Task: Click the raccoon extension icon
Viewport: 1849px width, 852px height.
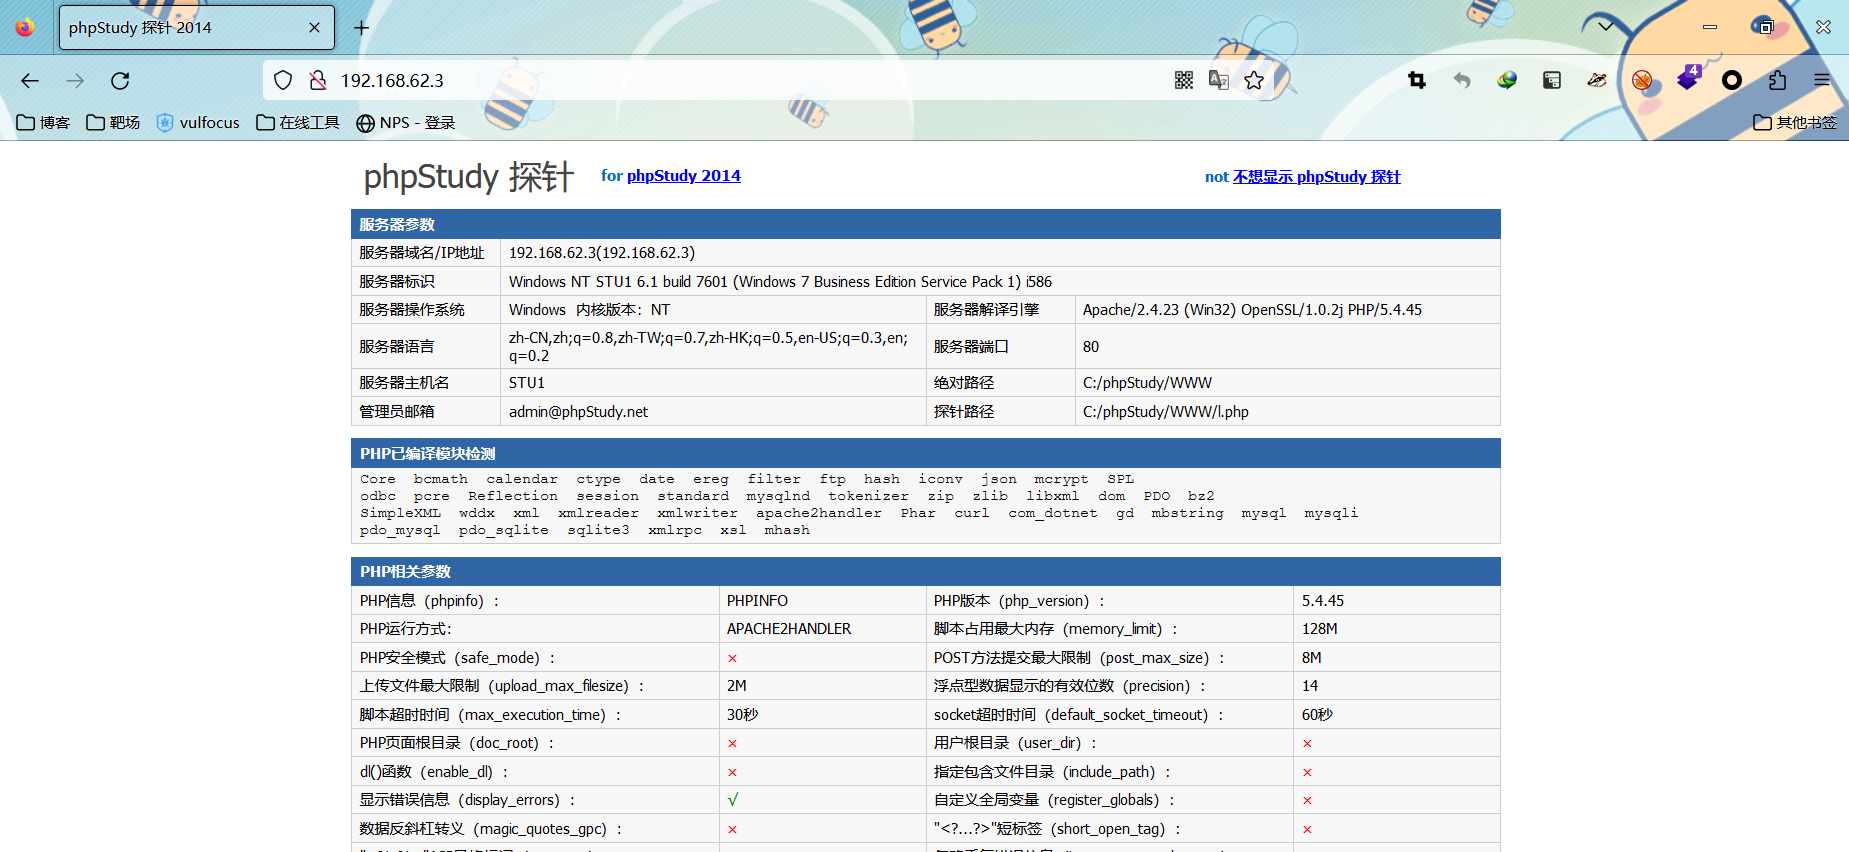Action: click(x=1597, y=80)
